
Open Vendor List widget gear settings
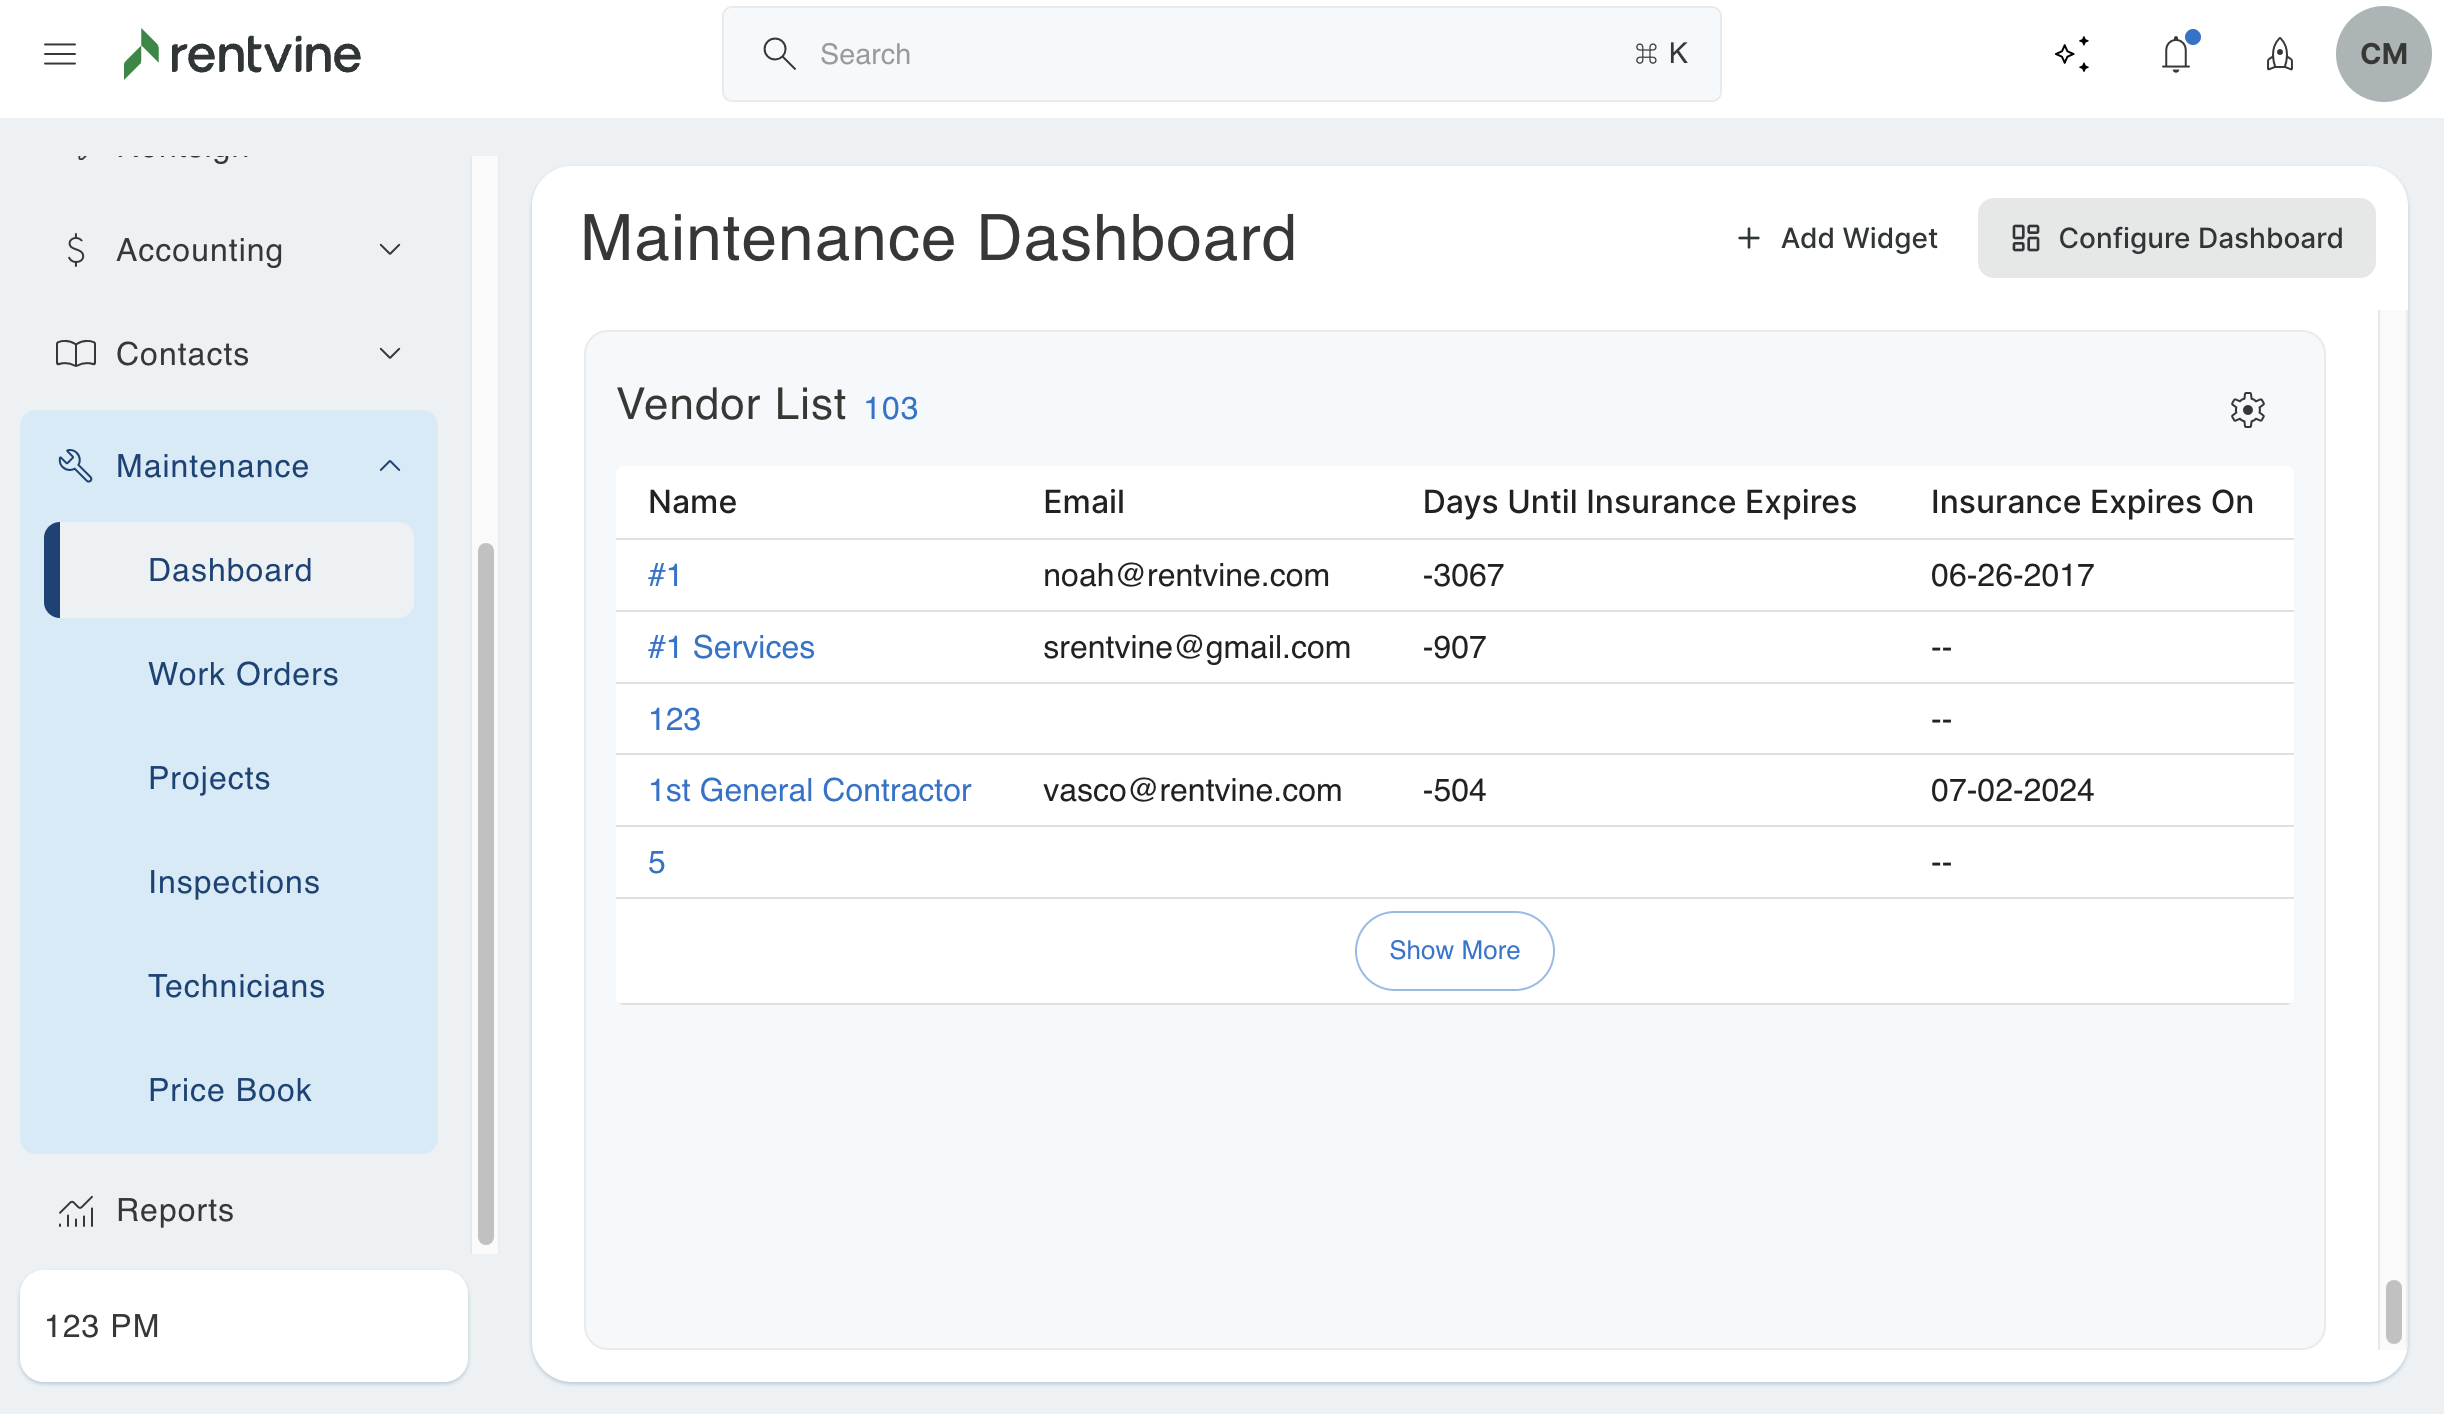(x=2247, y=410)
